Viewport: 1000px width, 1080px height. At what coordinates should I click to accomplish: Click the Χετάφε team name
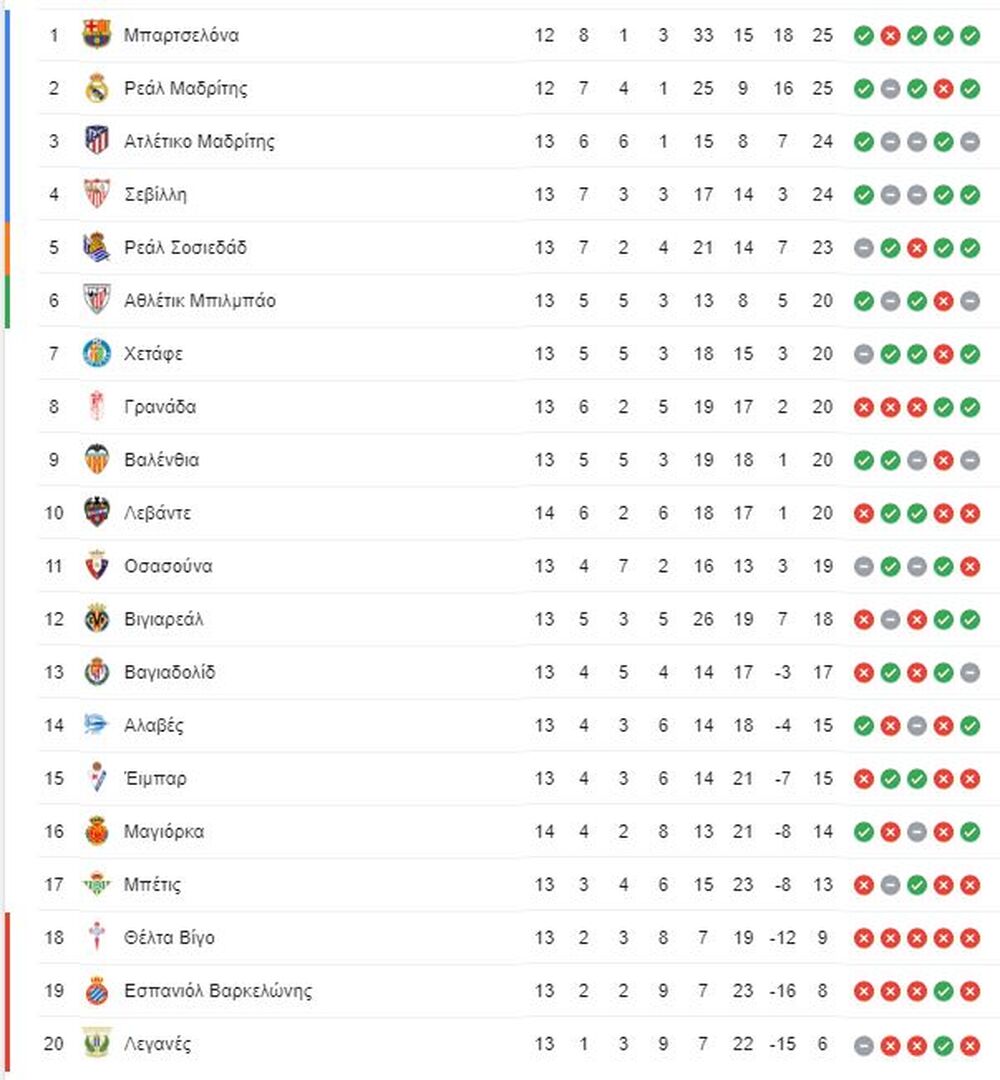153,353
